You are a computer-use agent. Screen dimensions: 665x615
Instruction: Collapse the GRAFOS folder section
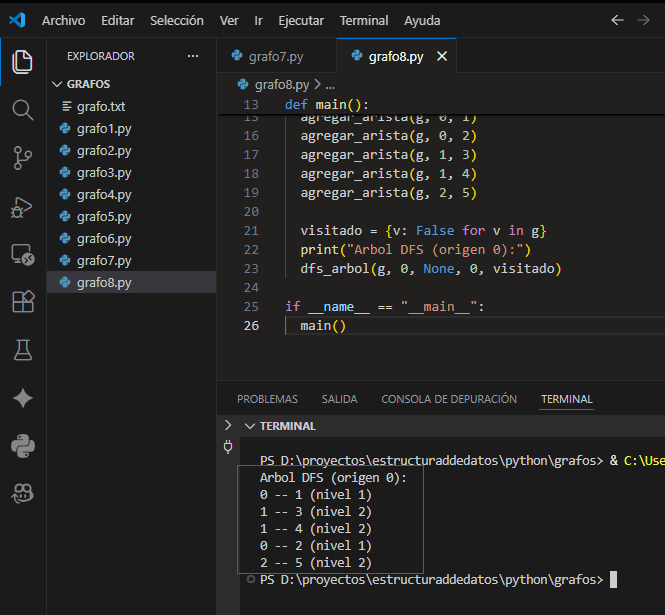56,84
